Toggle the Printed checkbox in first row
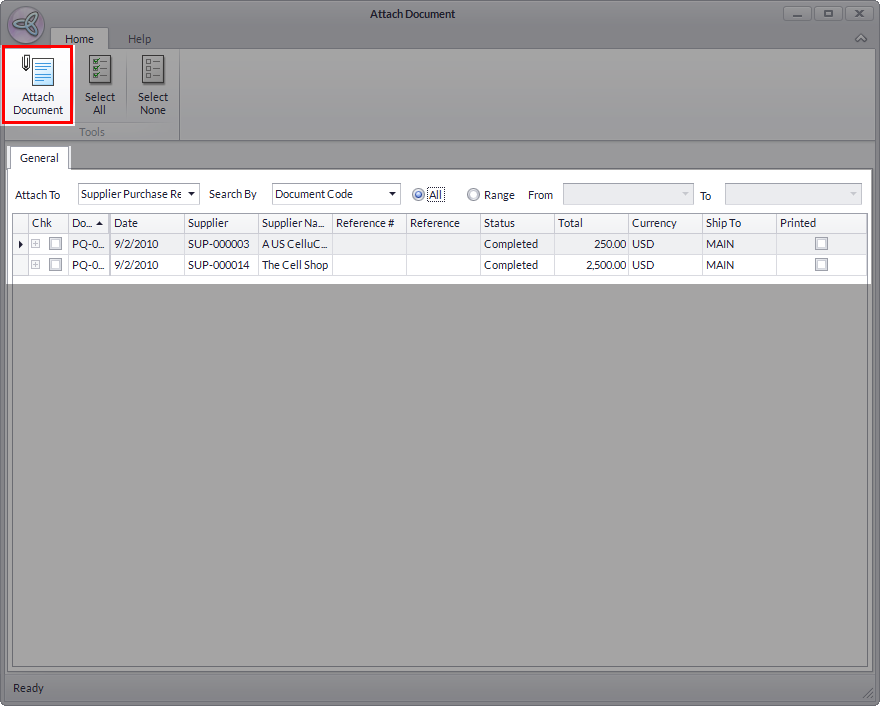Viewport: 880px width, 706px height. pos(821,244)
